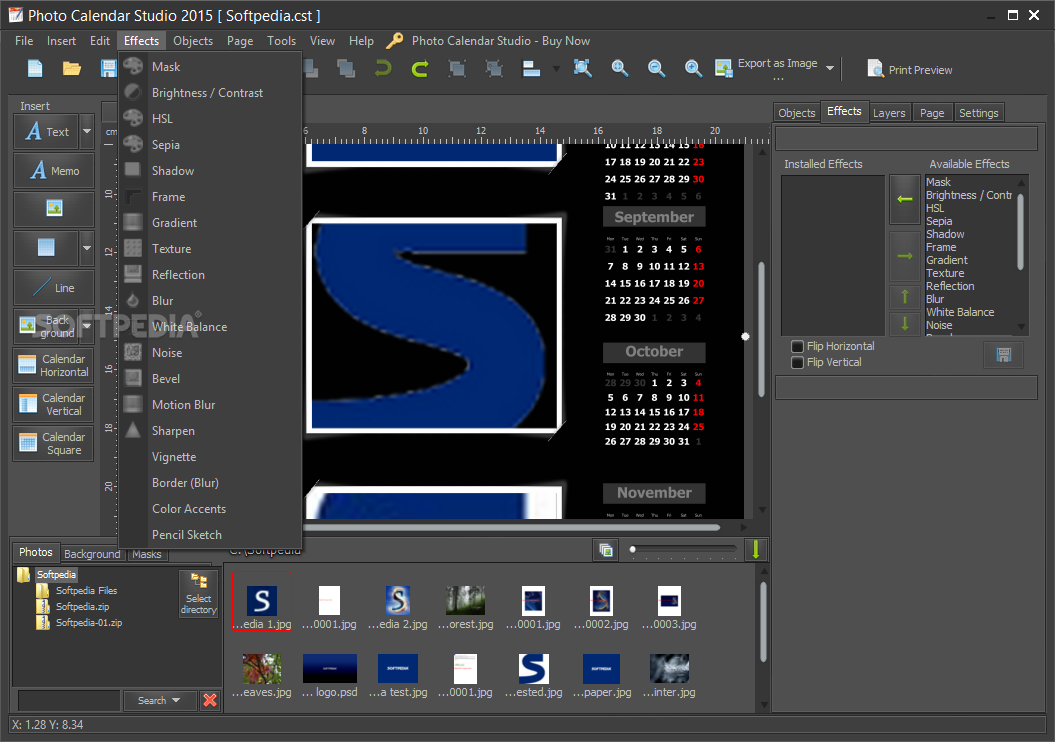Switch to the Layers tab
This screenshot has width=1055, height=742.
(x=889, y=113)
